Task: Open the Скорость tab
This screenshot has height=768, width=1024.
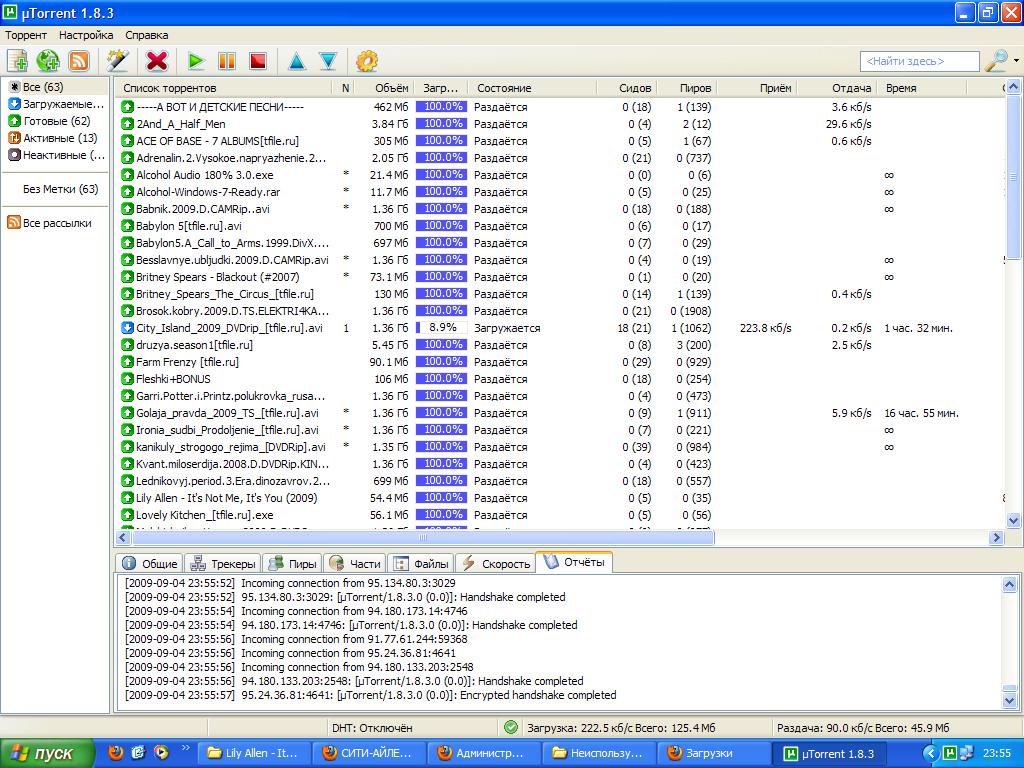Action: click(x=496, y=564)
